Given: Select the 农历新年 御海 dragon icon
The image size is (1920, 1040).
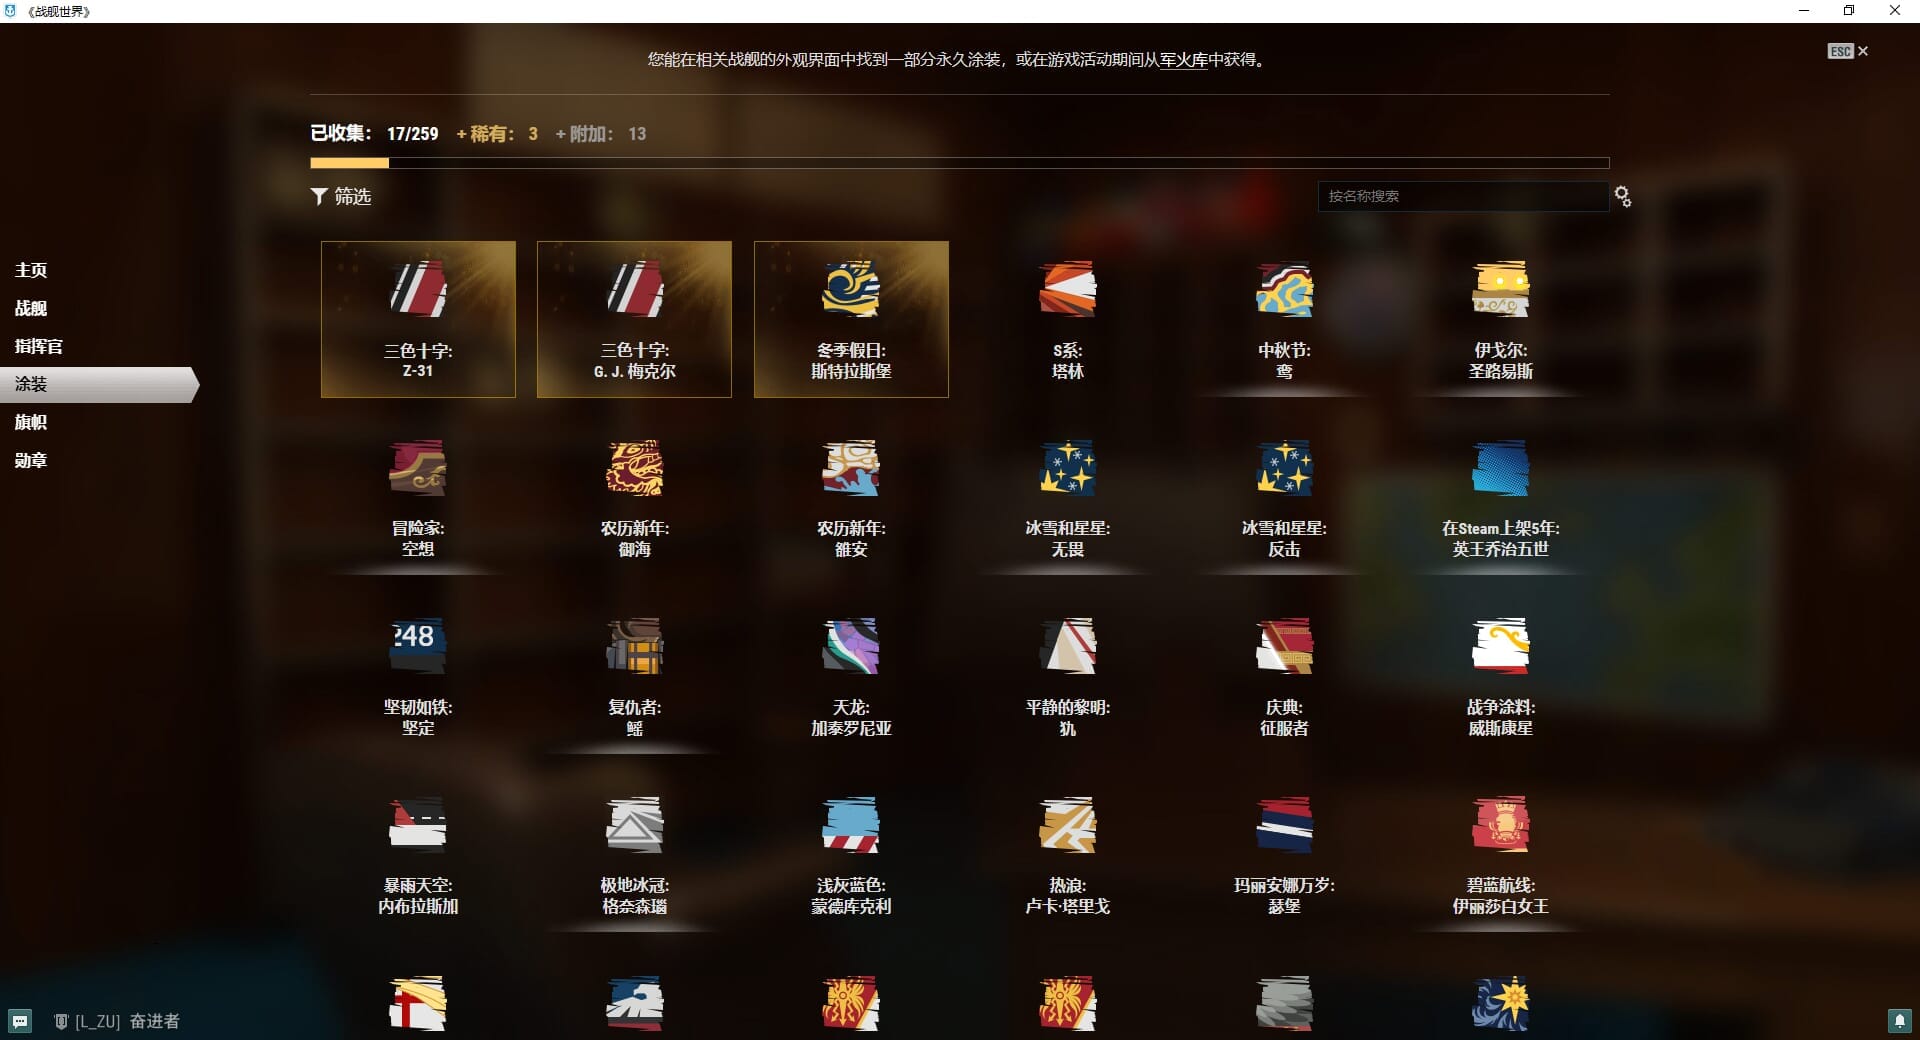Looking at the screenshot, I should 634,468.
